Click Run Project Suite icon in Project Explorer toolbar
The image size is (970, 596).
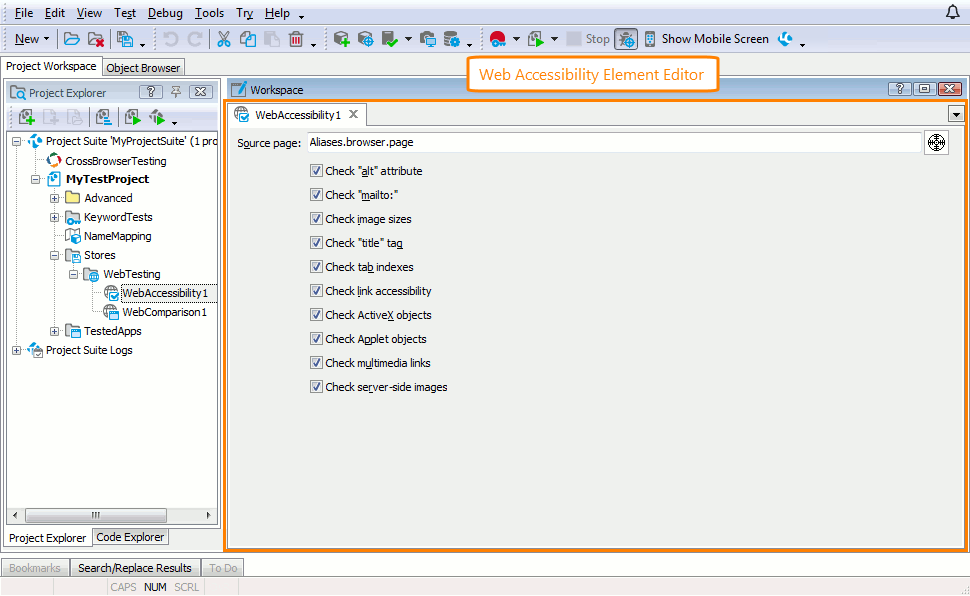[157, 117]
